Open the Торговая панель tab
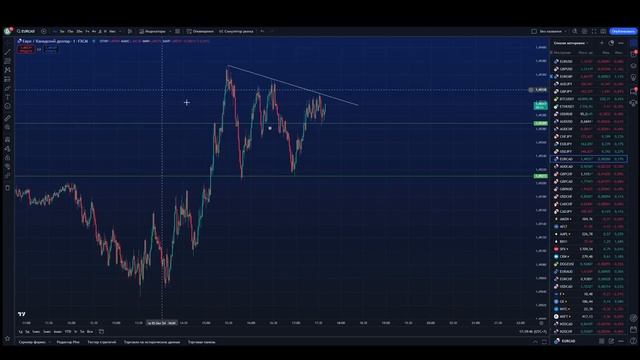640x360 pixels. pyautogui.click(x=202, y=342)
